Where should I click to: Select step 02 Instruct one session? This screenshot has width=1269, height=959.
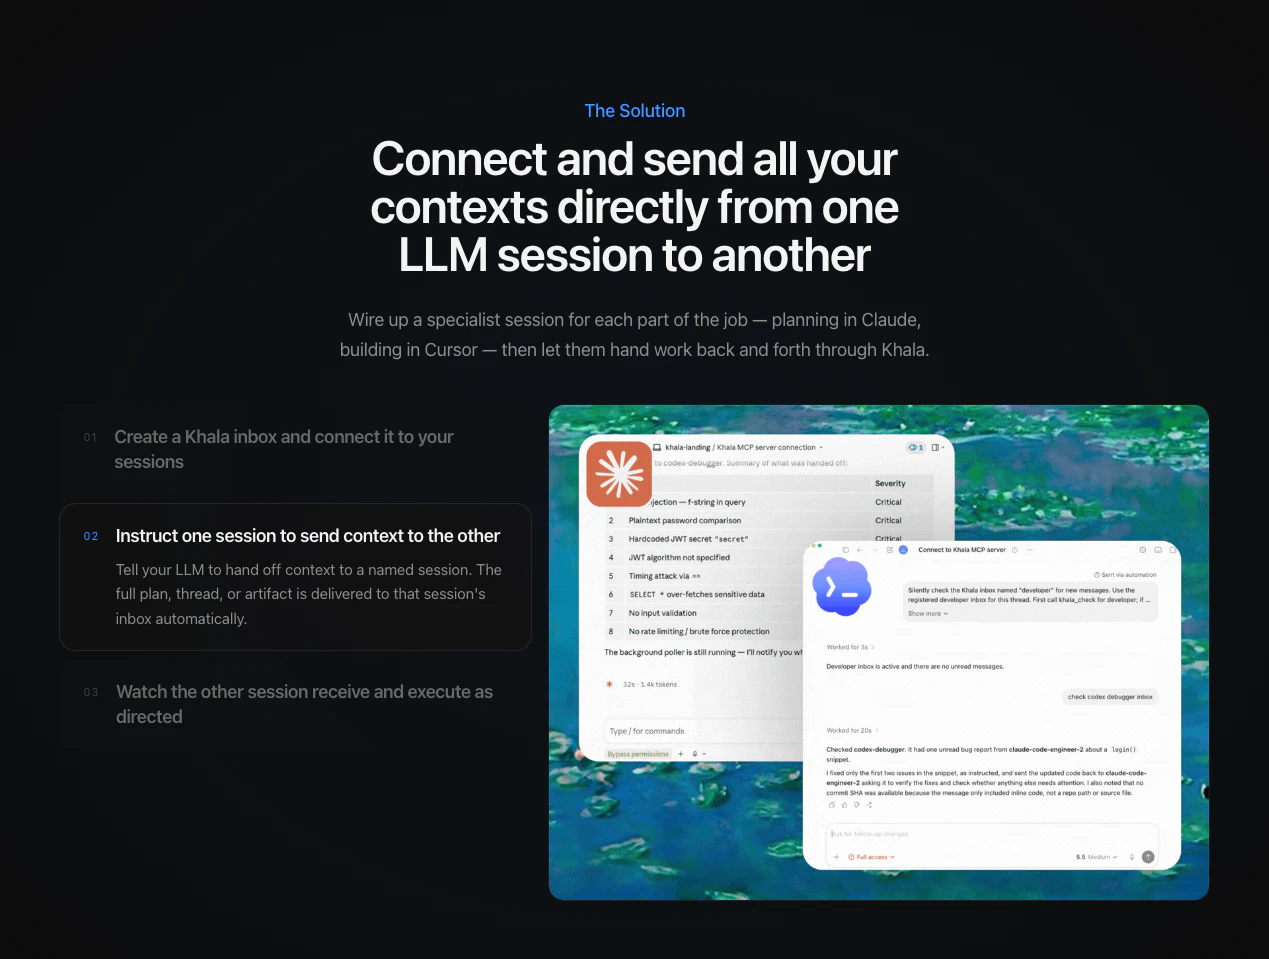pyautogui.click(x=295, y=577)
